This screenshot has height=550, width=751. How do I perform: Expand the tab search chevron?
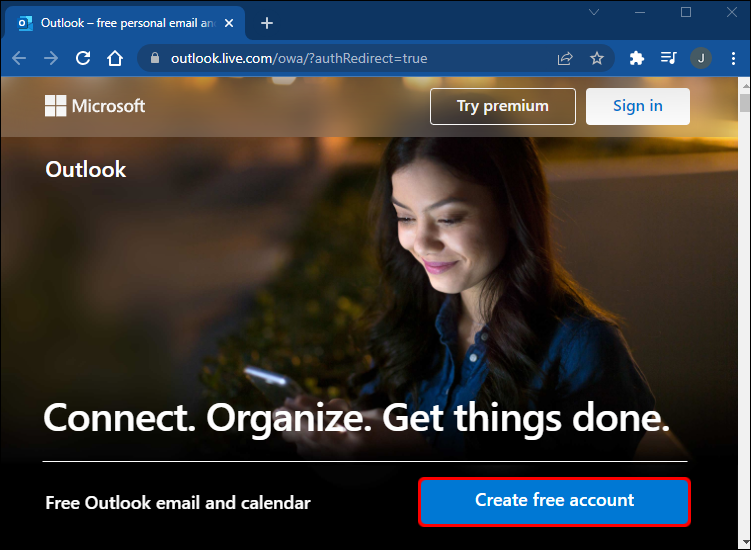point(594,12)
